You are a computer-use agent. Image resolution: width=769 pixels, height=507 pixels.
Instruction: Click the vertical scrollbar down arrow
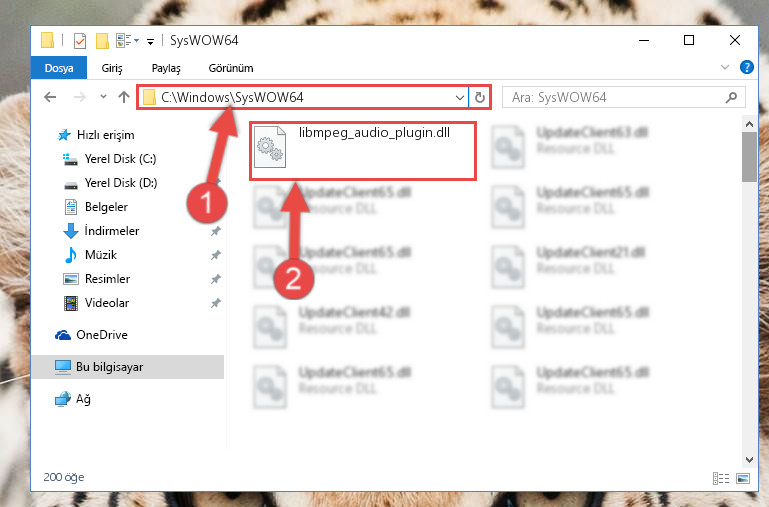point(749,459)
